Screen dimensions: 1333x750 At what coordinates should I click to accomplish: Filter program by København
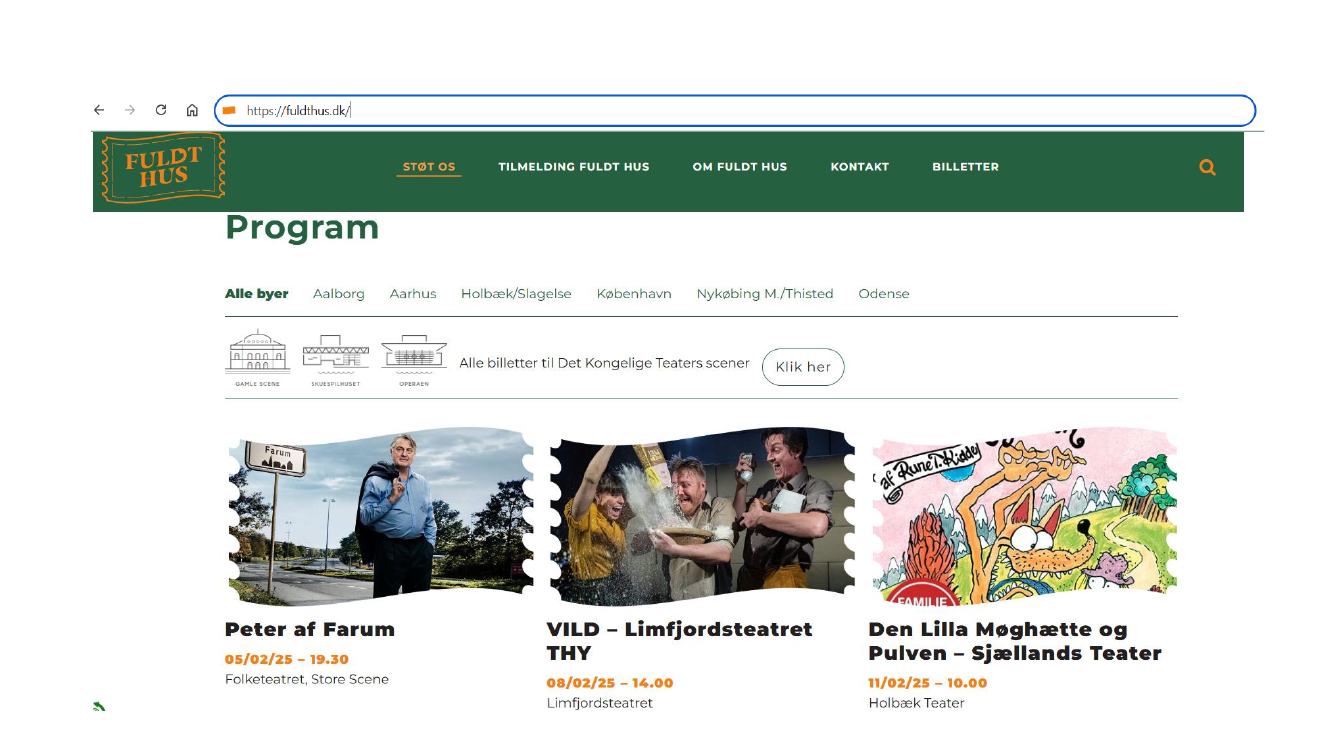(634, 294)
